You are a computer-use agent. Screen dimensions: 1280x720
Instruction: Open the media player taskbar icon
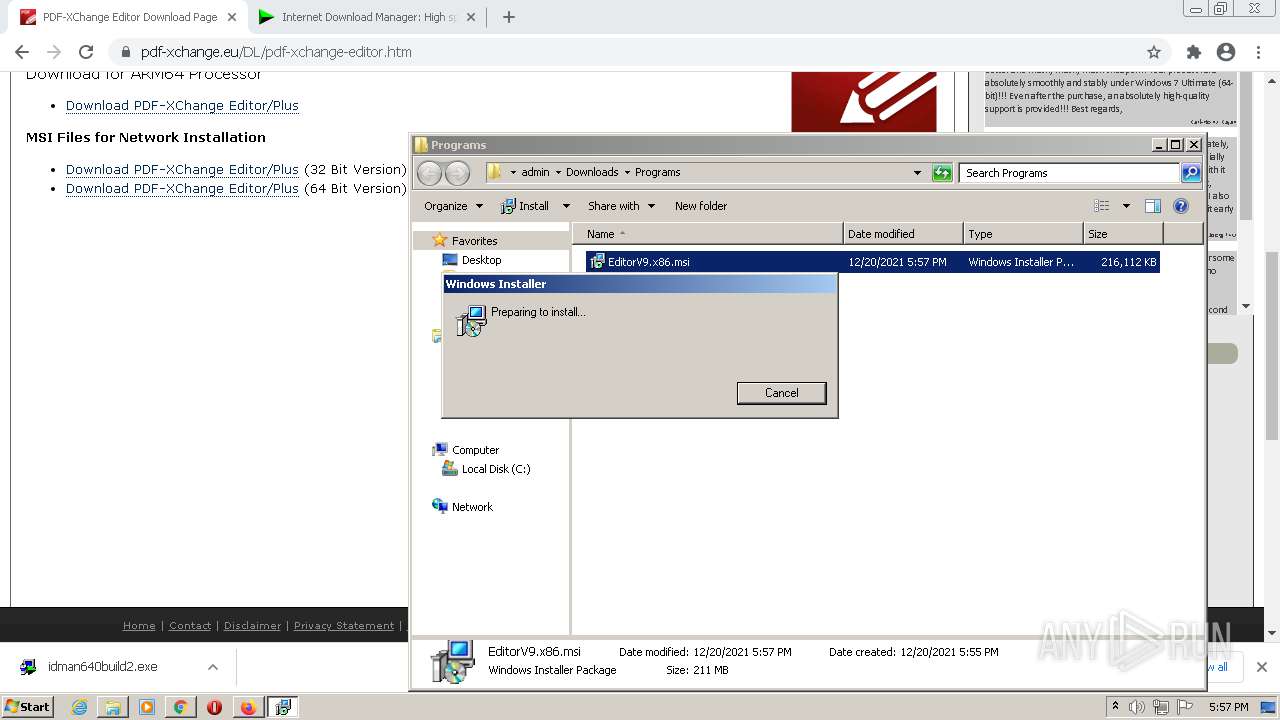(x=147, y=707)
